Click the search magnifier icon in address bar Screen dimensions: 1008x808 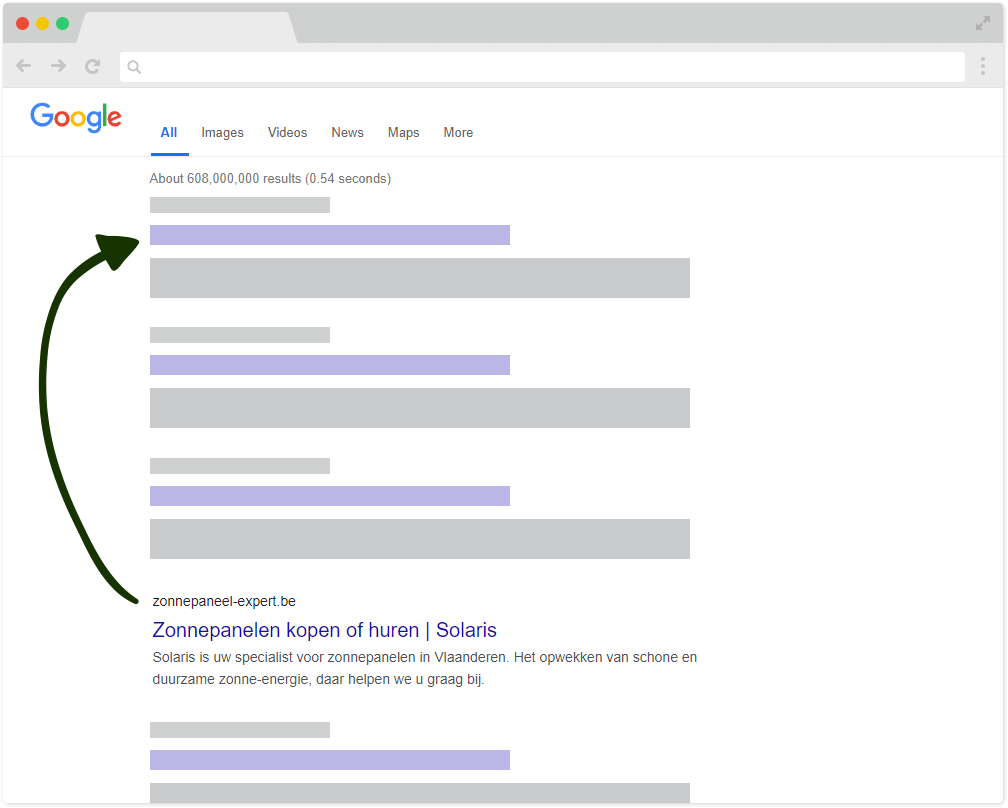(134, 67)
